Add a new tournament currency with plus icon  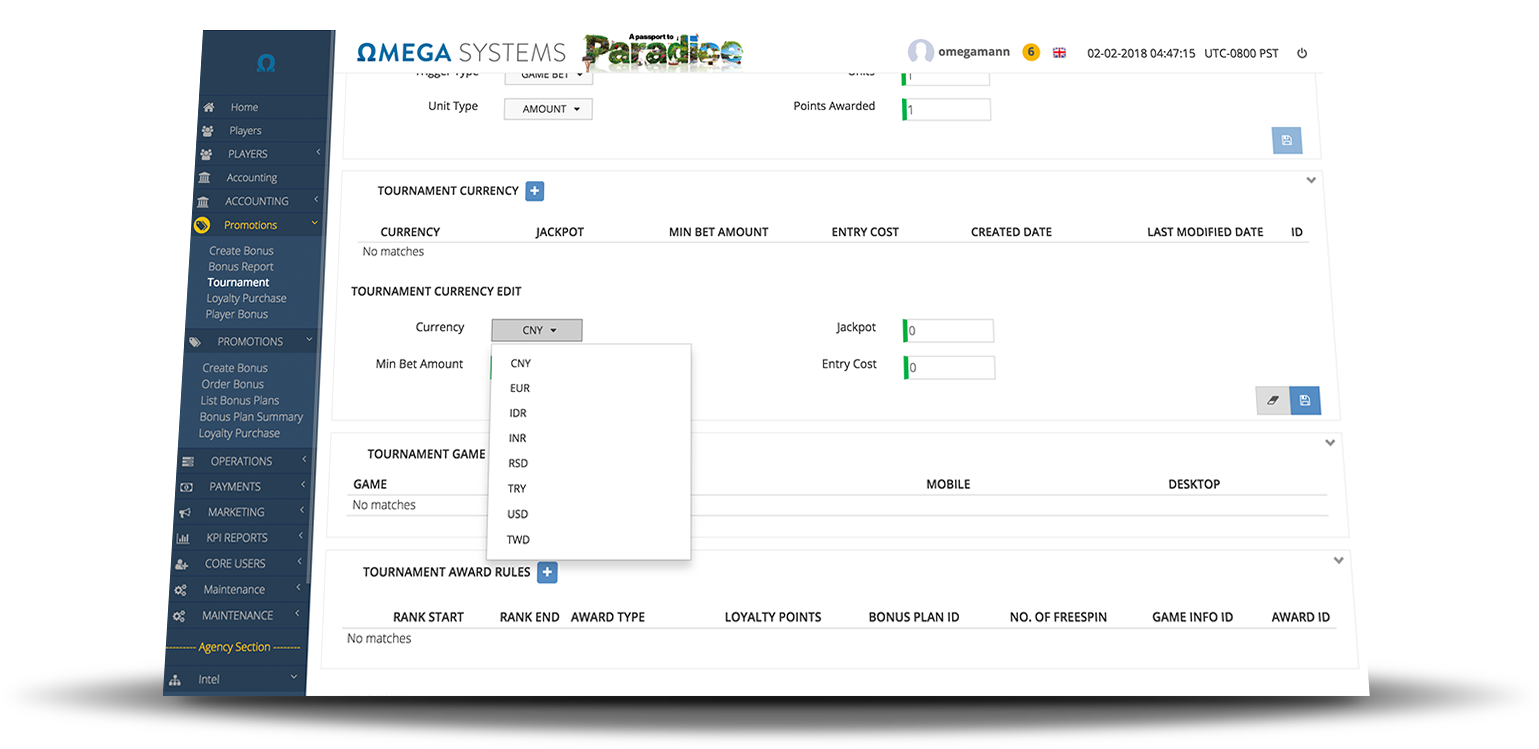pyautogui.click(x=534, y=191)
